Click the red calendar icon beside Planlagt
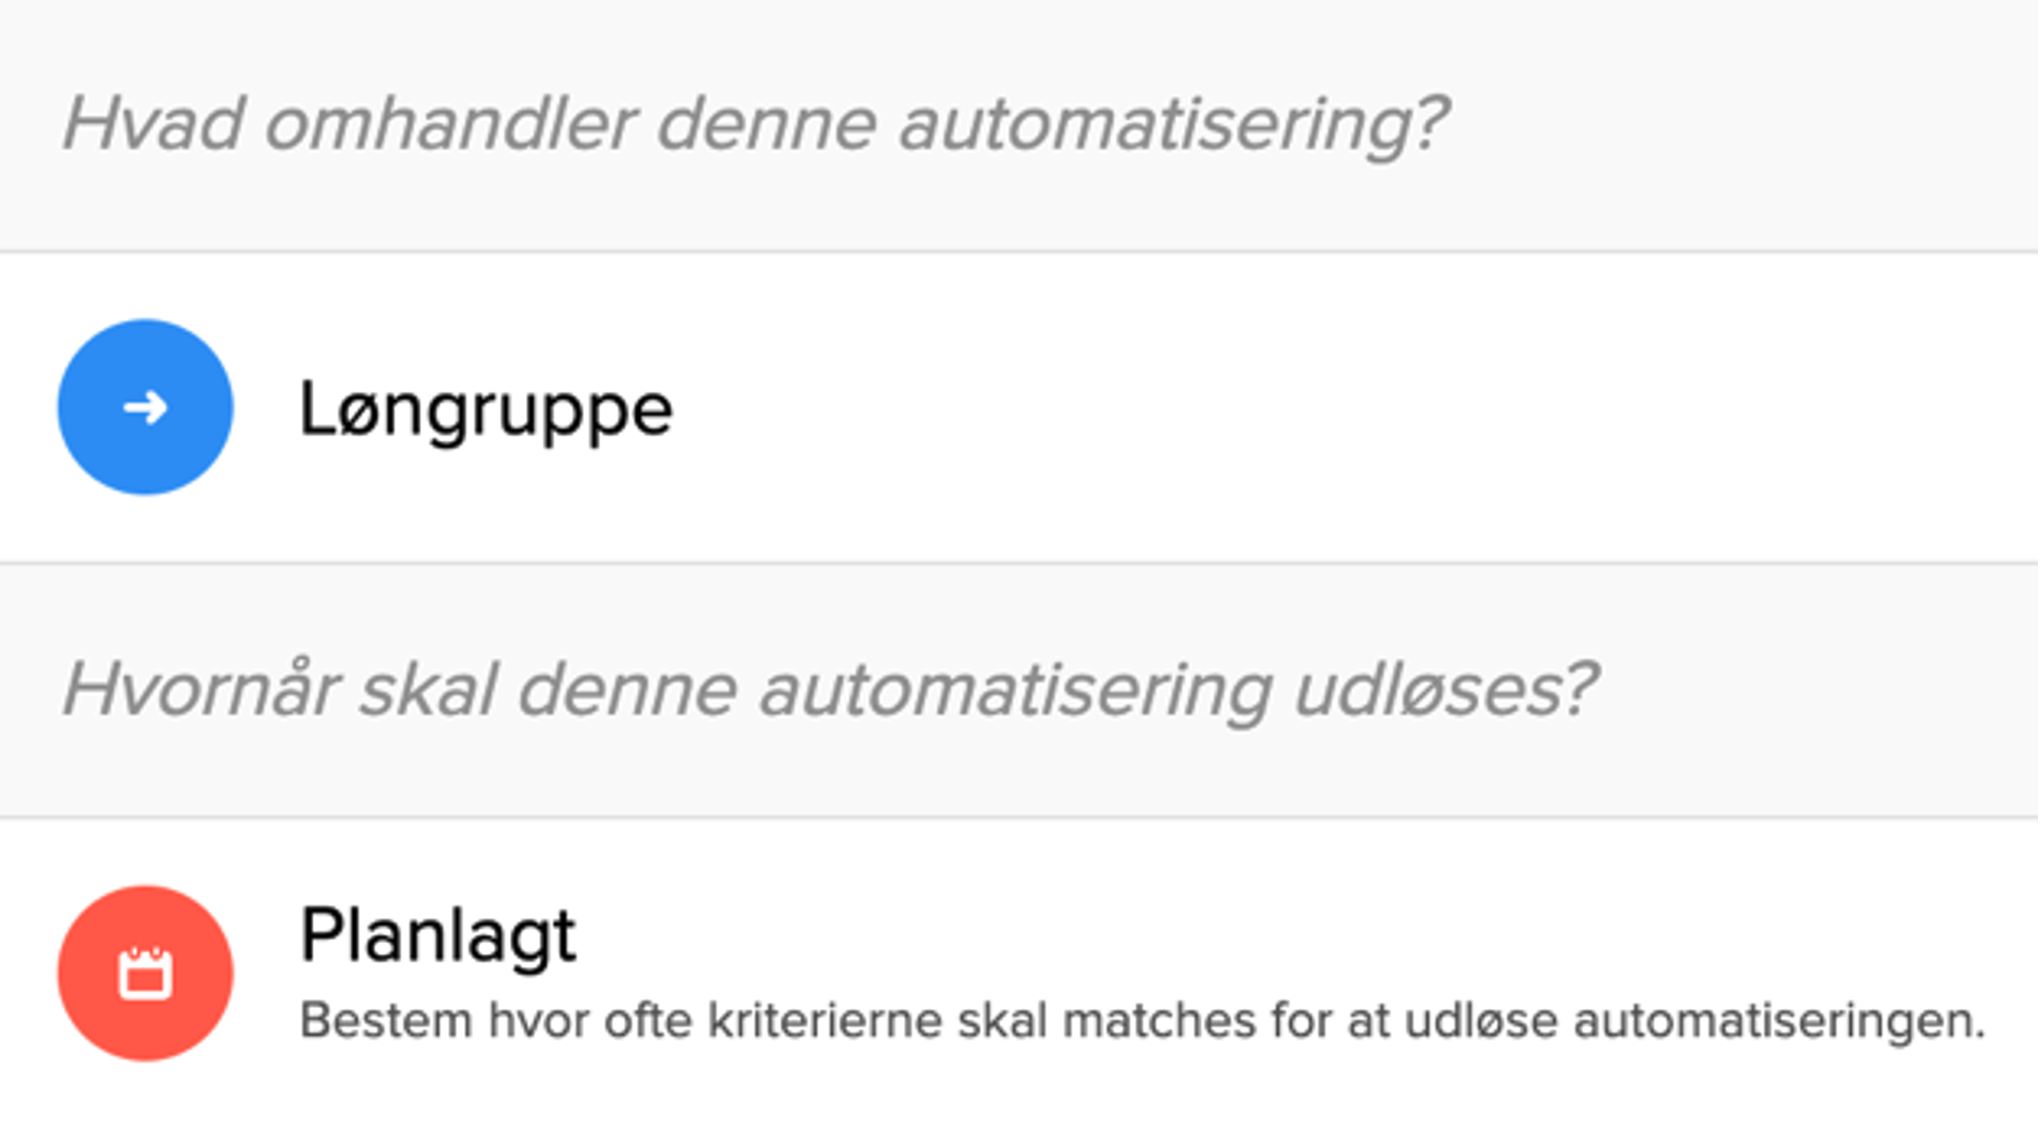This screenshot has width=2040, height=1122. [x=145, y=972]
